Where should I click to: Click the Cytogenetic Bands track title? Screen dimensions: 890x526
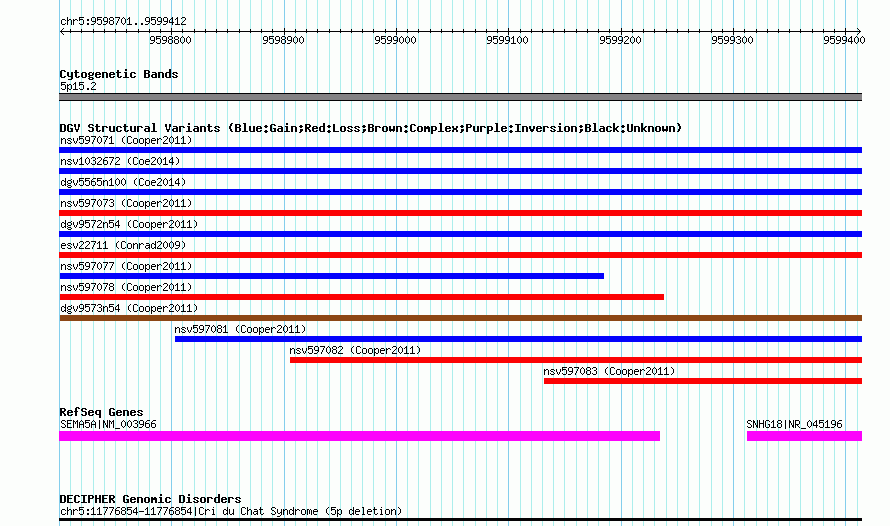(x=119, y=74)
